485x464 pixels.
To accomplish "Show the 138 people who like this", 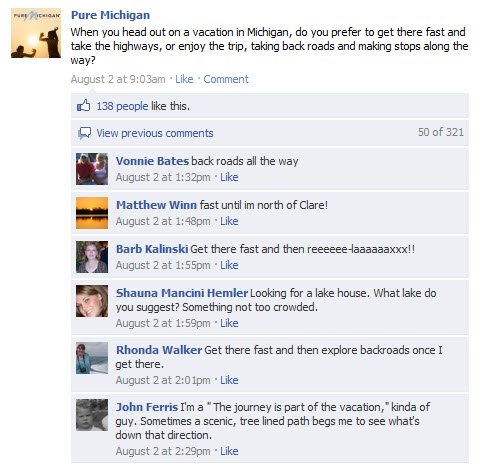I will 122,106.
